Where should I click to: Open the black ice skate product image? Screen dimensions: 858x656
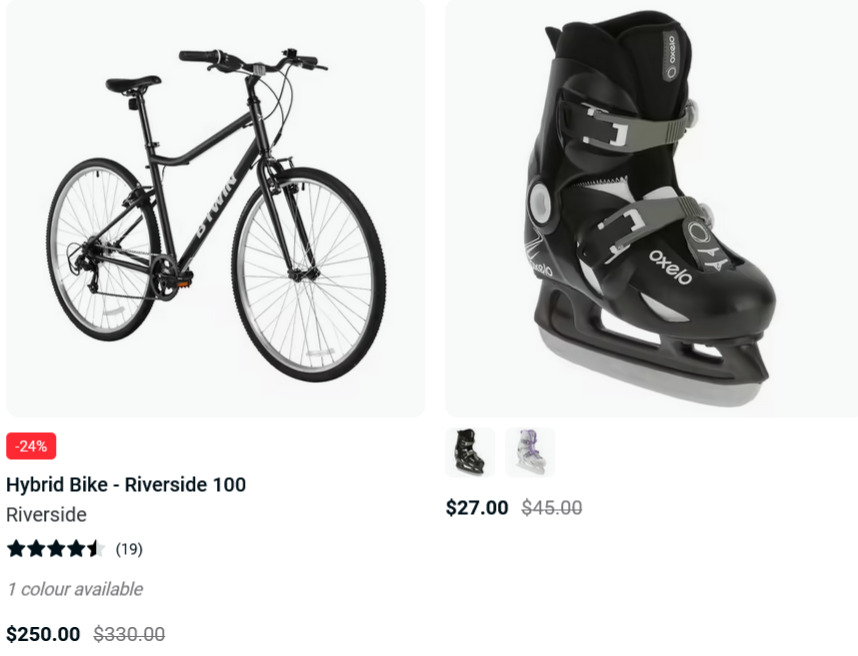tap(651, 208)
